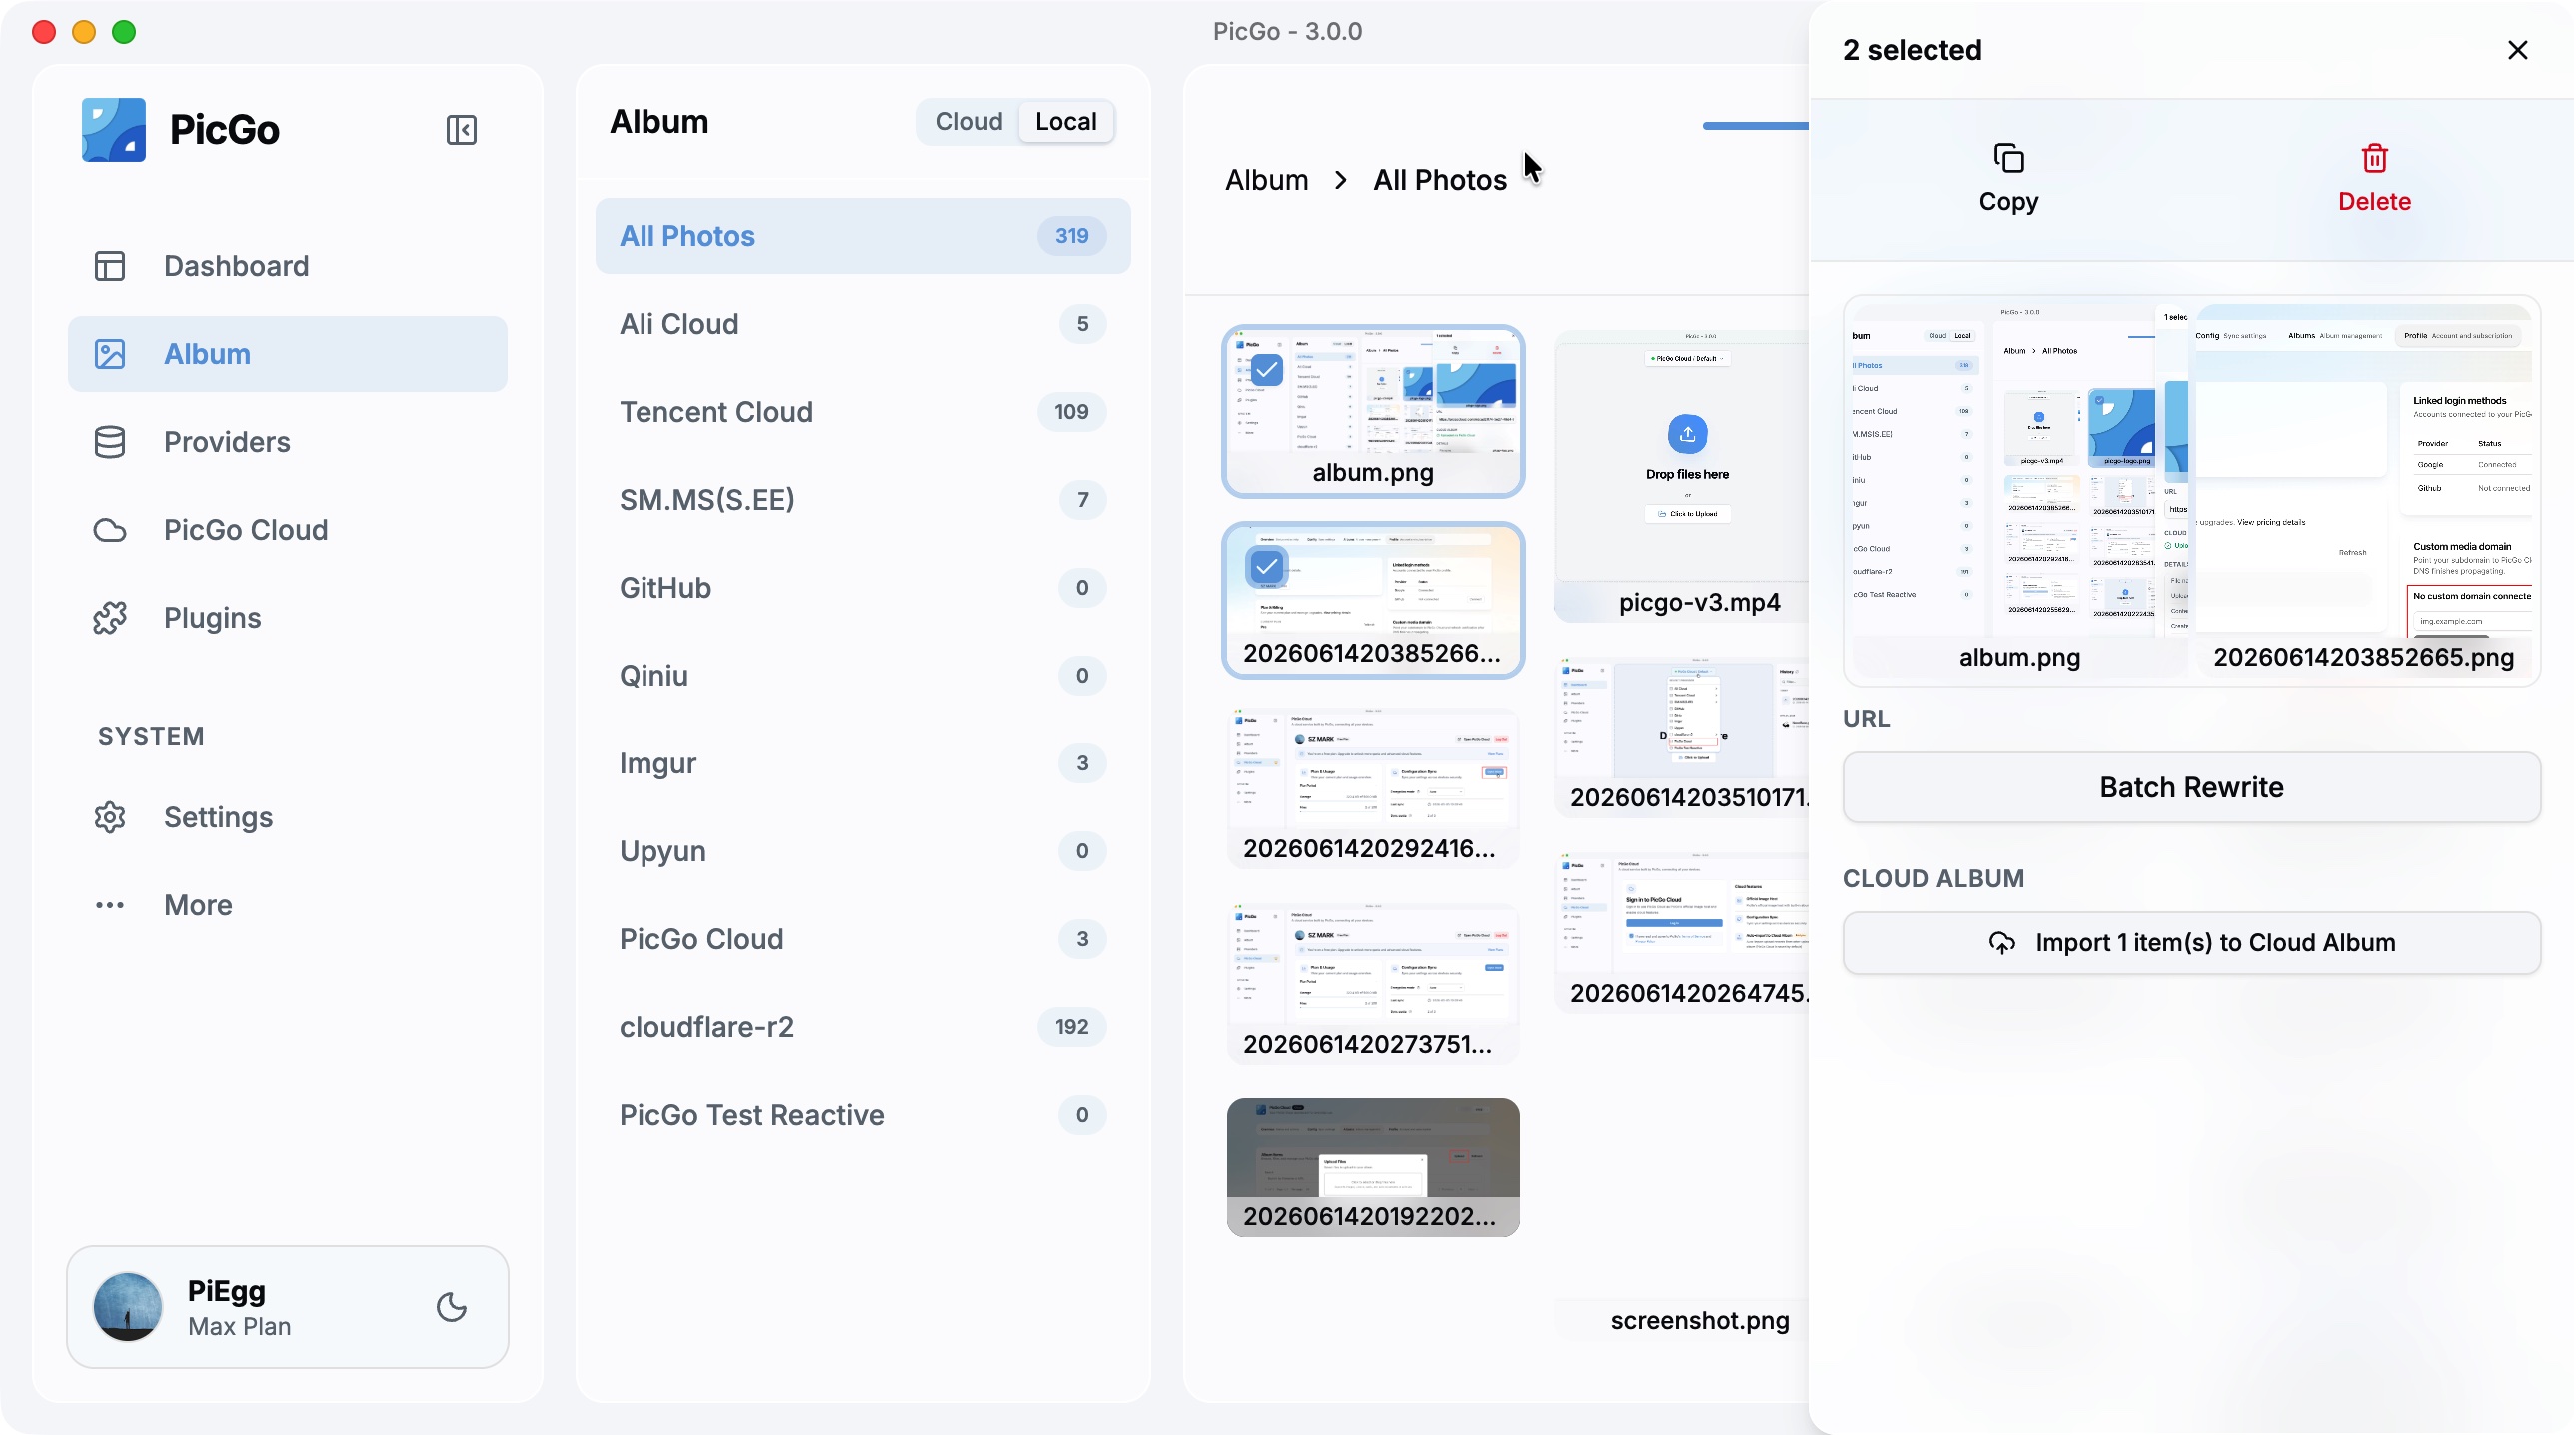Viewport: 2576px width, 1435px height.
Task: Click the Batch Rewrite button
Action: [x=2192, y=788]
